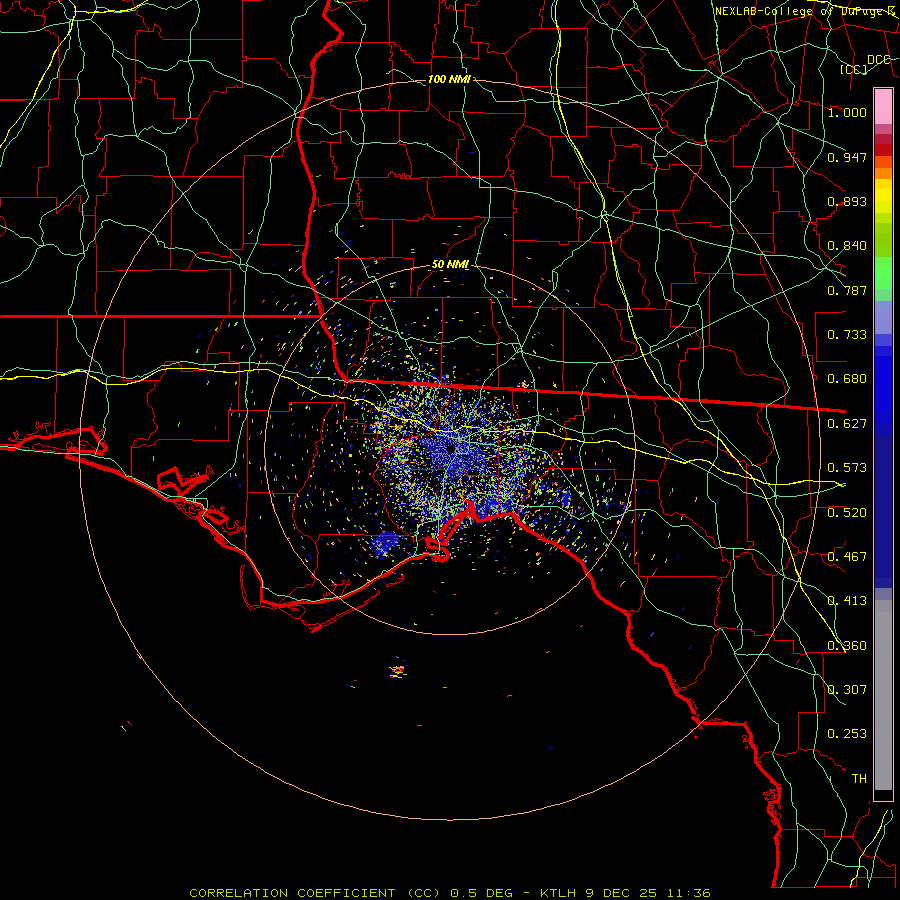900x900 pixels.
Task: Click the 0.360 scale value
Action: (847, 646)
